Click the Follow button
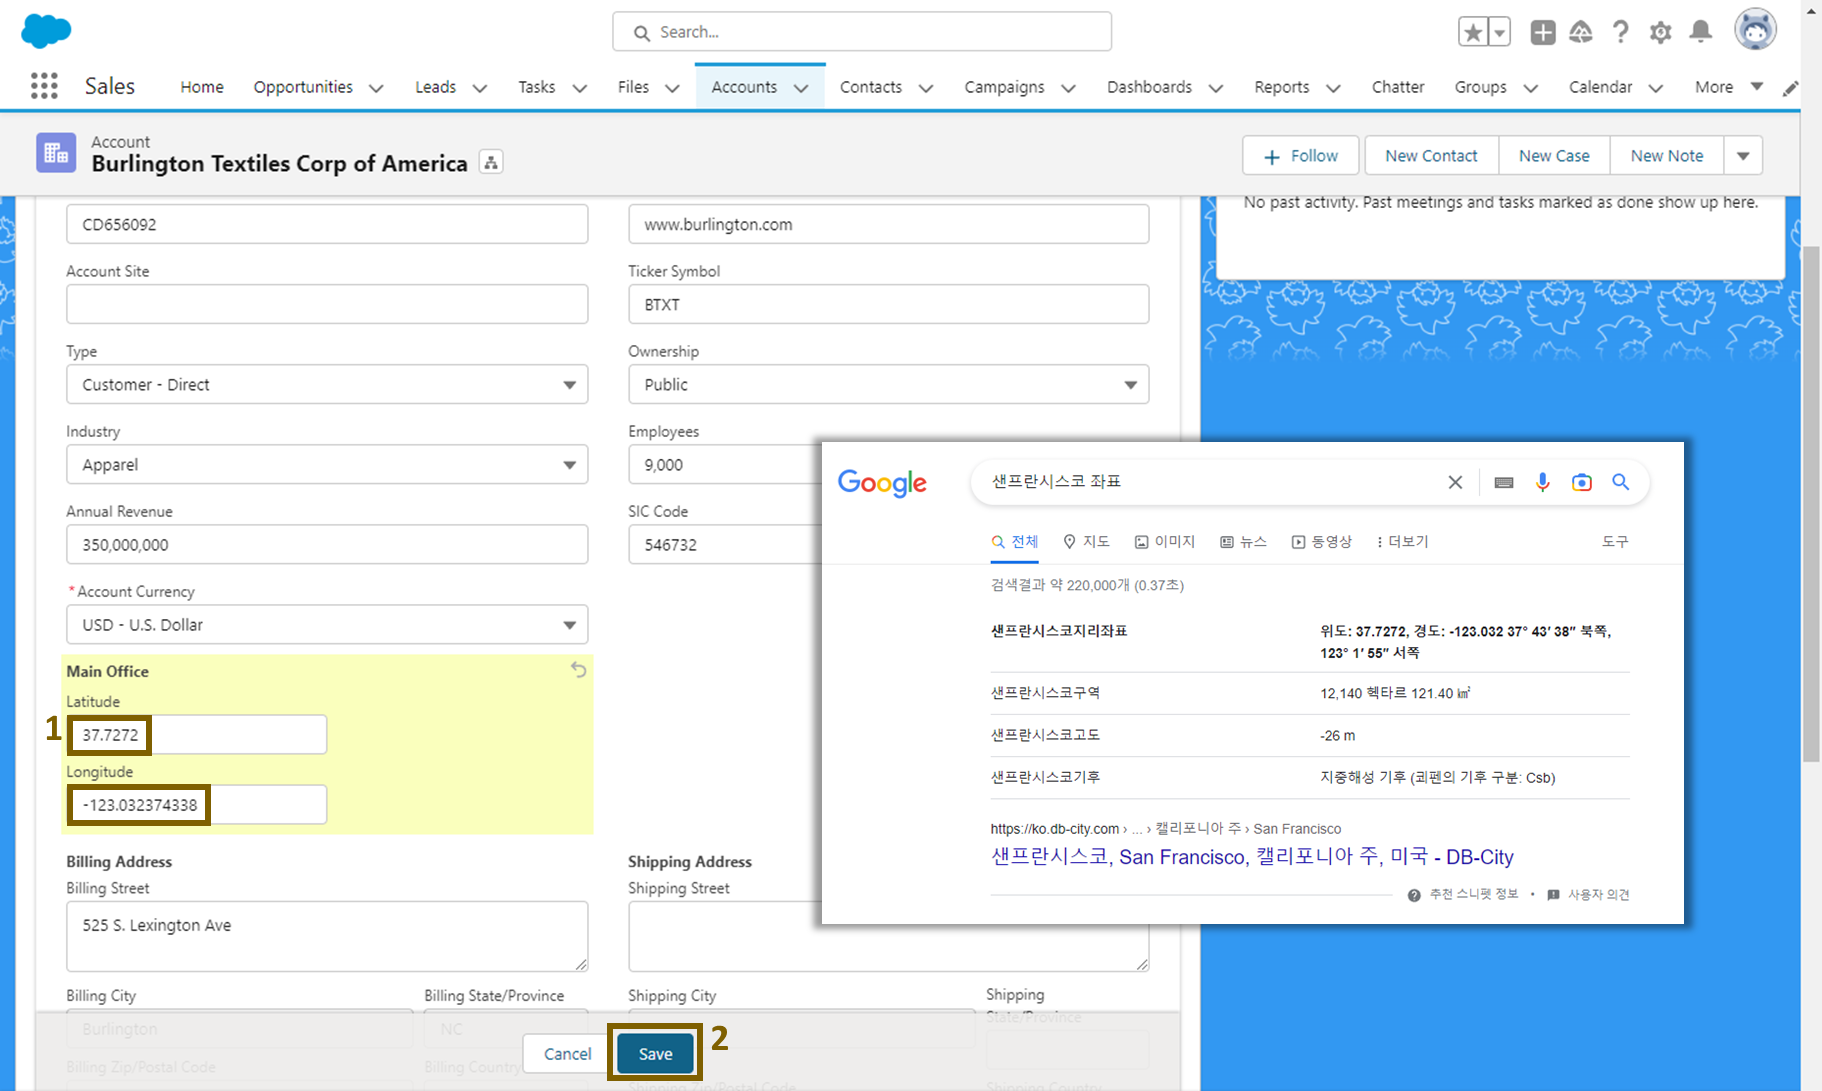Screen dimensions: 1822x1091 point(1300,155)
